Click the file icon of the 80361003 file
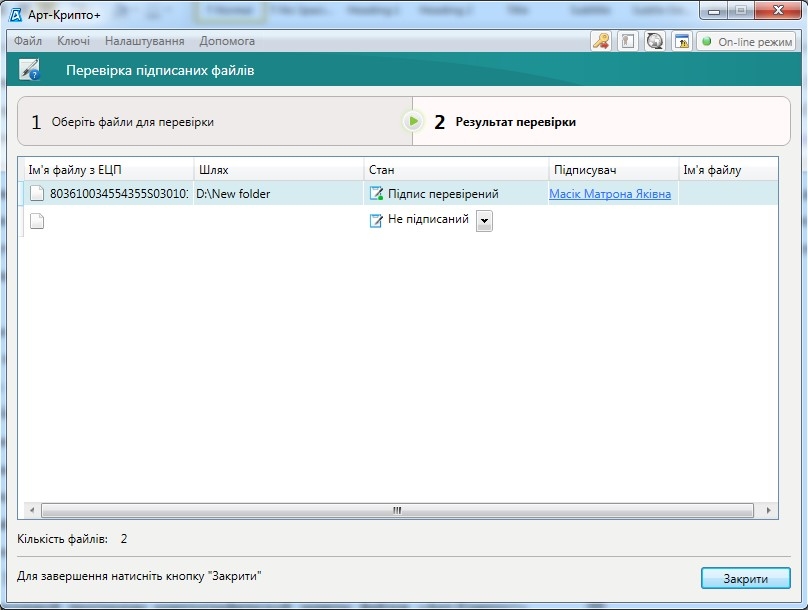 click(37, 194)
